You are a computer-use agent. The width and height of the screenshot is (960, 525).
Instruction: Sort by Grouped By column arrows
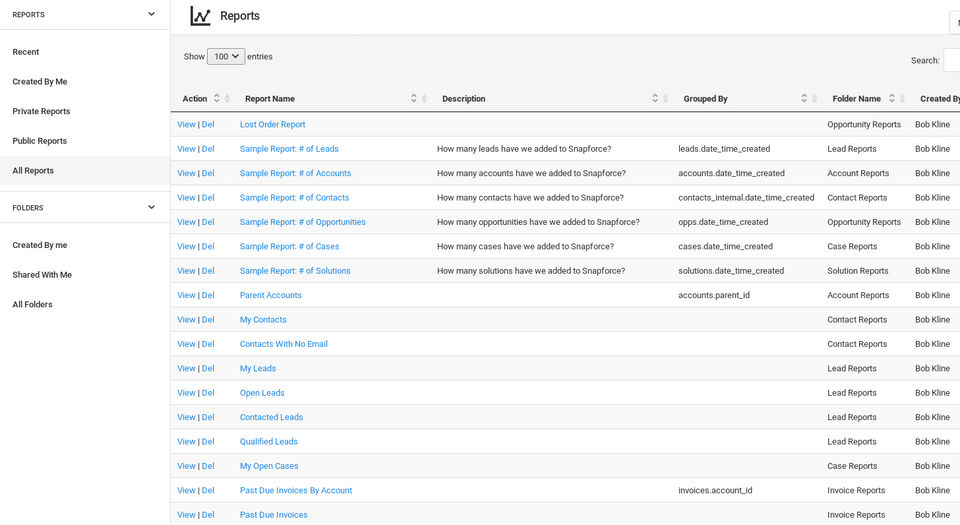coord(804,98)
